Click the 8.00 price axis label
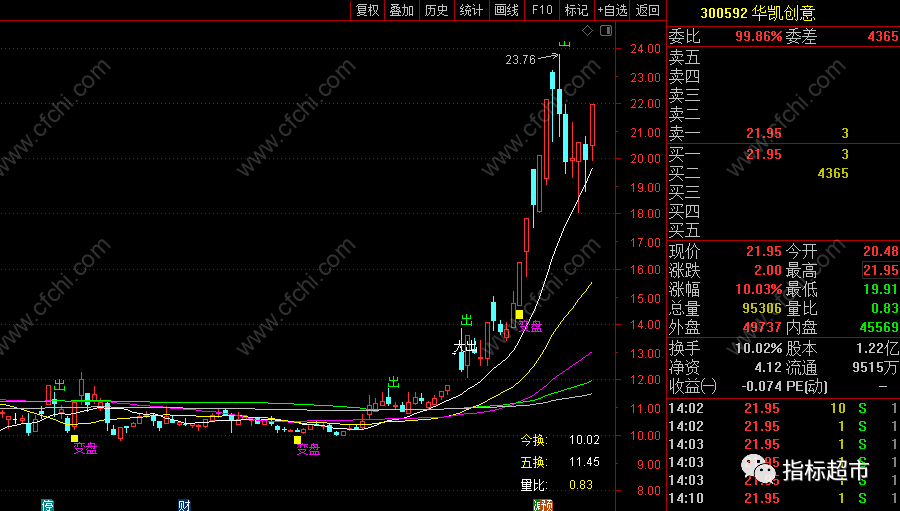 coord(649,490)
